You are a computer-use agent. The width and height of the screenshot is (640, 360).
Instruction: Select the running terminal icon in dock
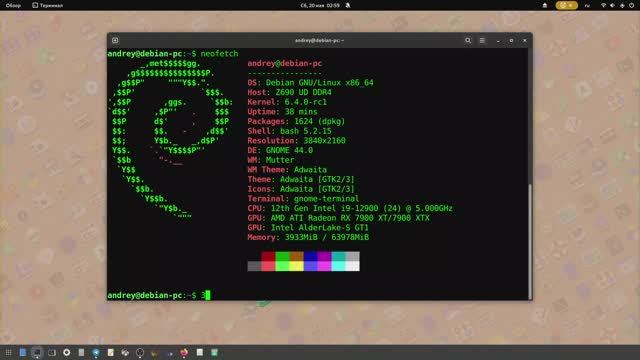(x=37, y=352)
